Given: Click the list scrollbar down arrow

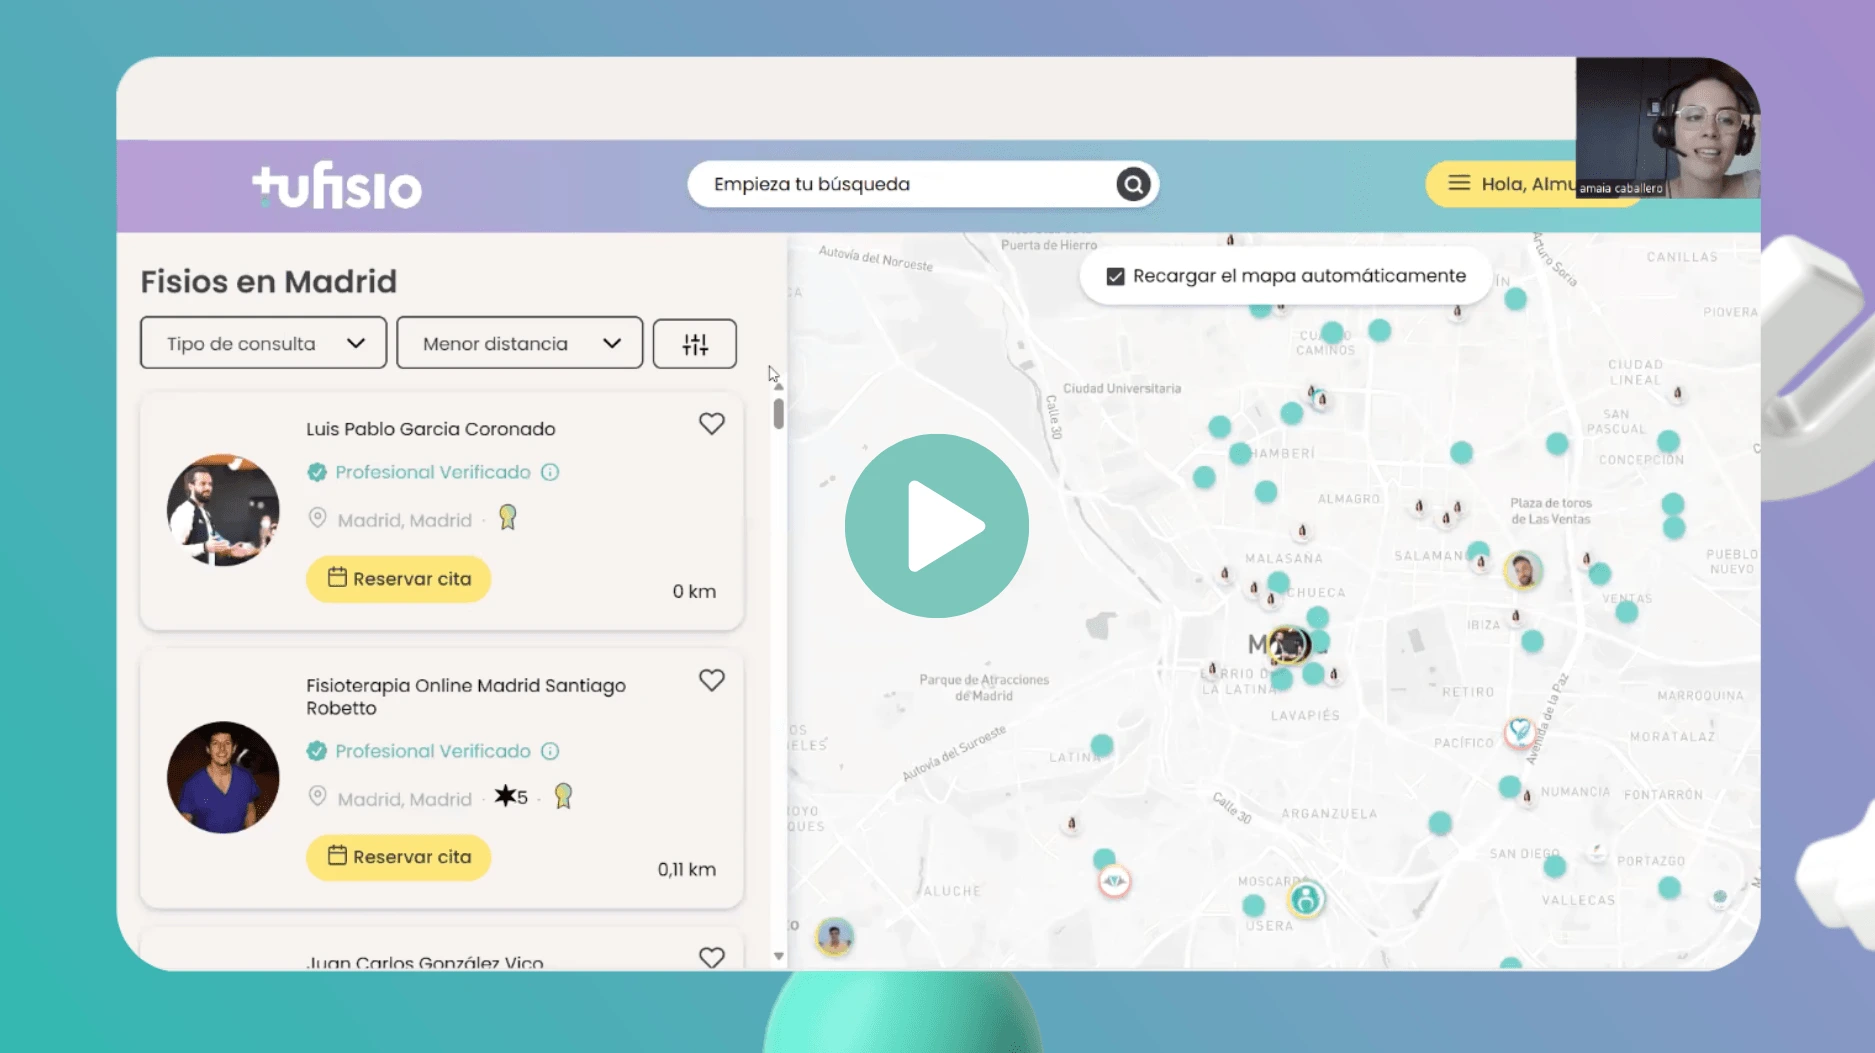Looking at the screenshot, I should tap(779, 956).
